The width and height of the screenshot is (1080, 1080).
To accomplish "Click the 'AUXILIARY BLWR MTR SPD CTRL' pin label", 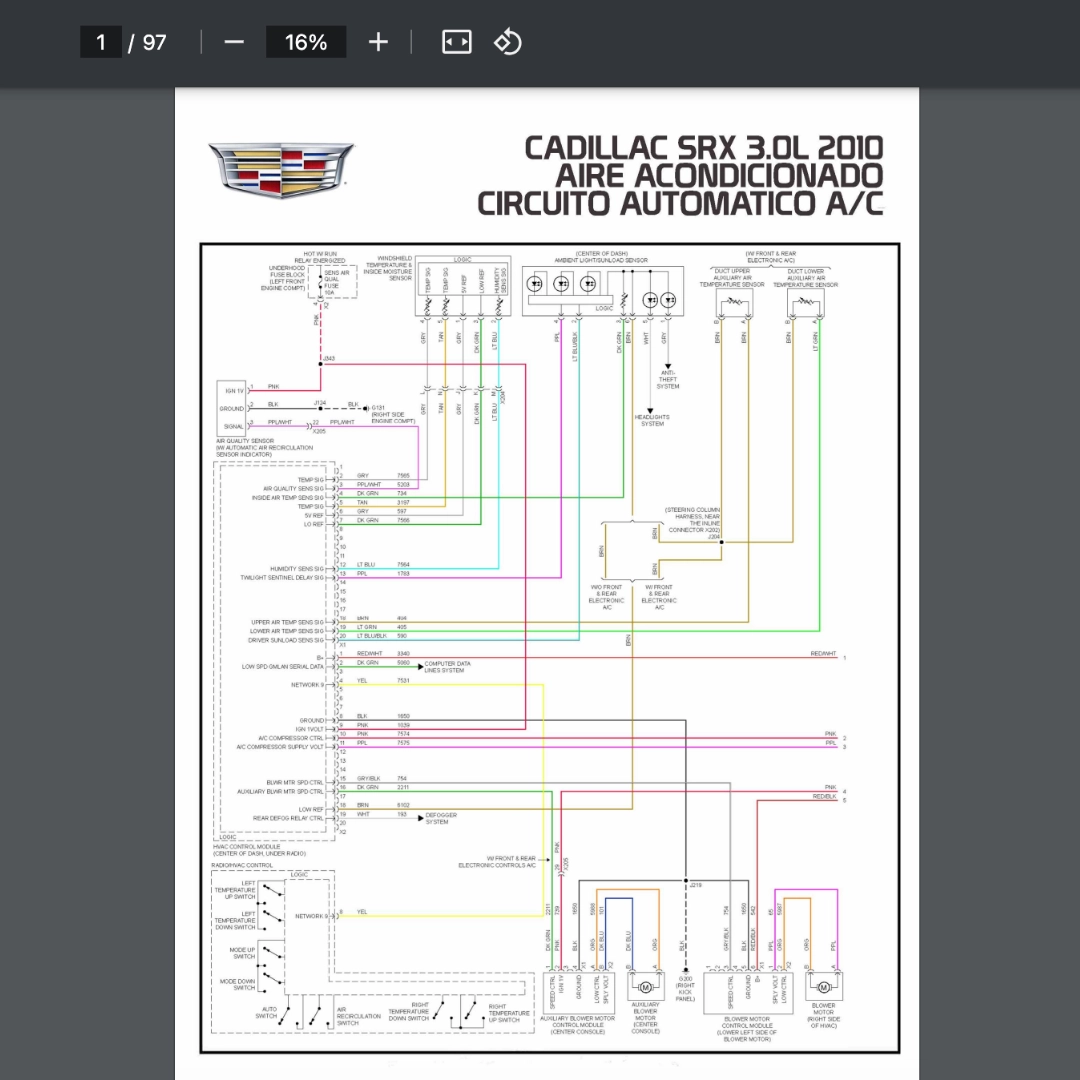I will click(280, 791).
